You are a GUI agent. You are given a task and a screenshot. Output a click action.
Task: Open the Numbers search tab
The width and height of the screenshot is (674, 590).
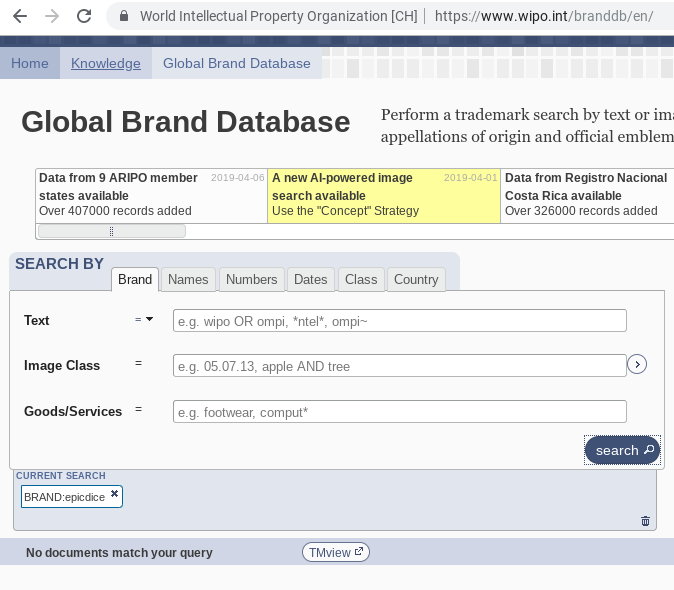point(251,279)
